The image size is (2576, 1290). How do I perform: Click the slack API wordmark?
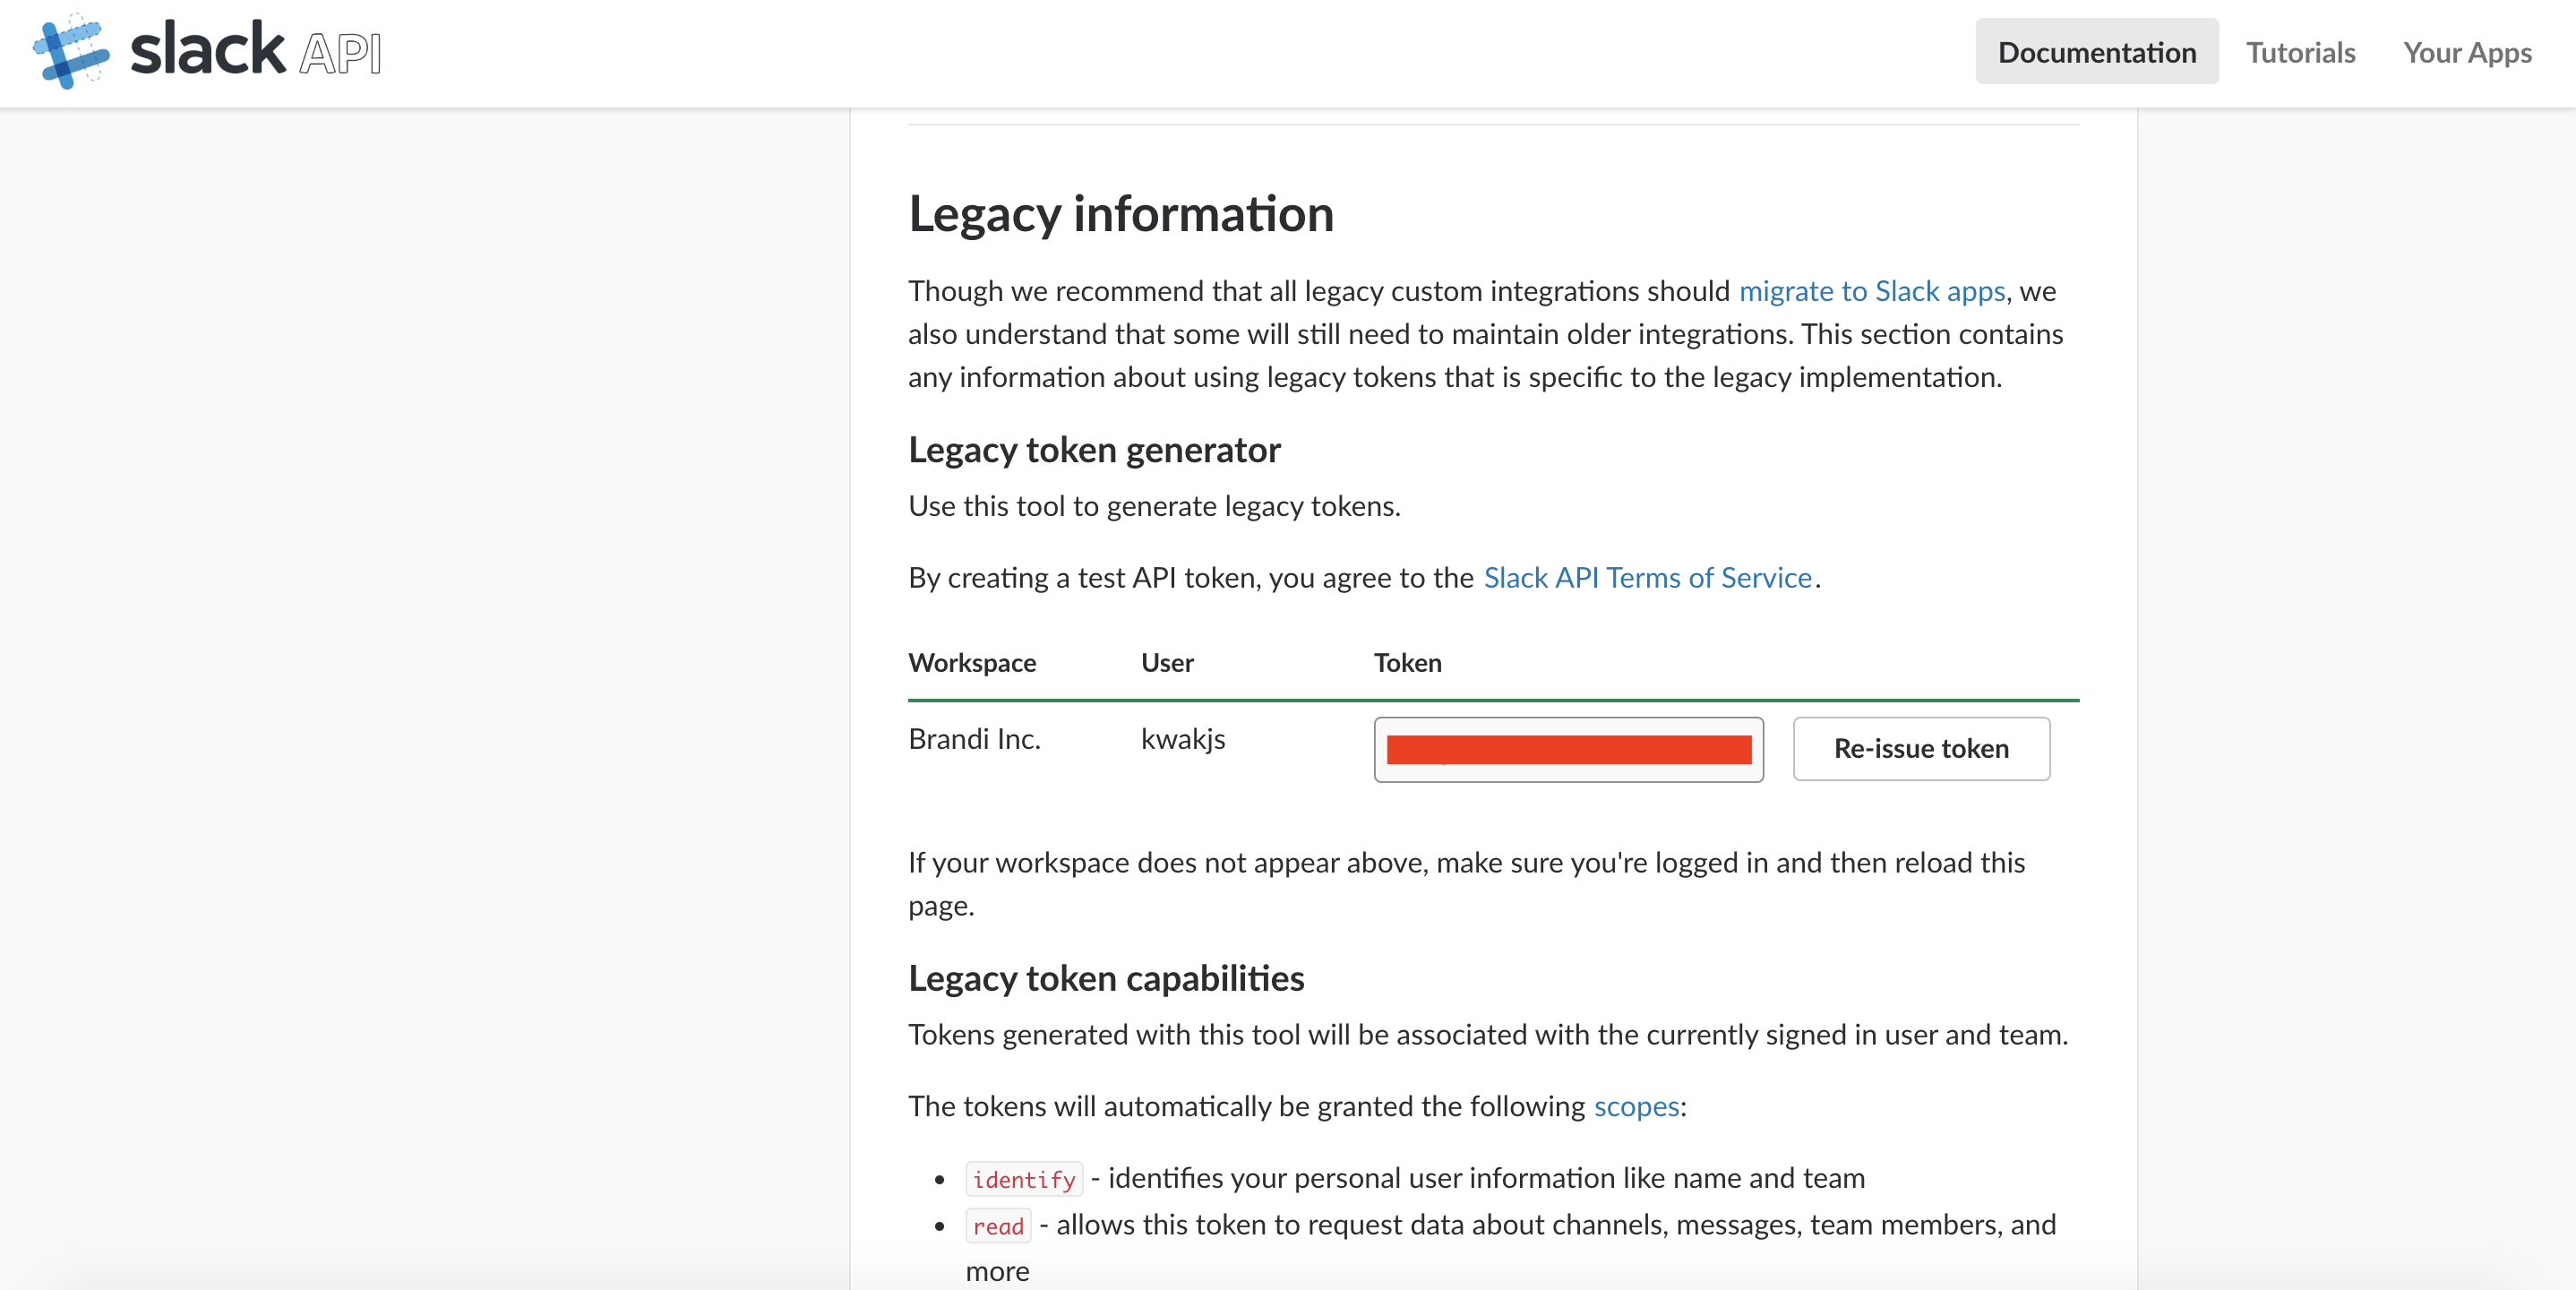point(256,50)
